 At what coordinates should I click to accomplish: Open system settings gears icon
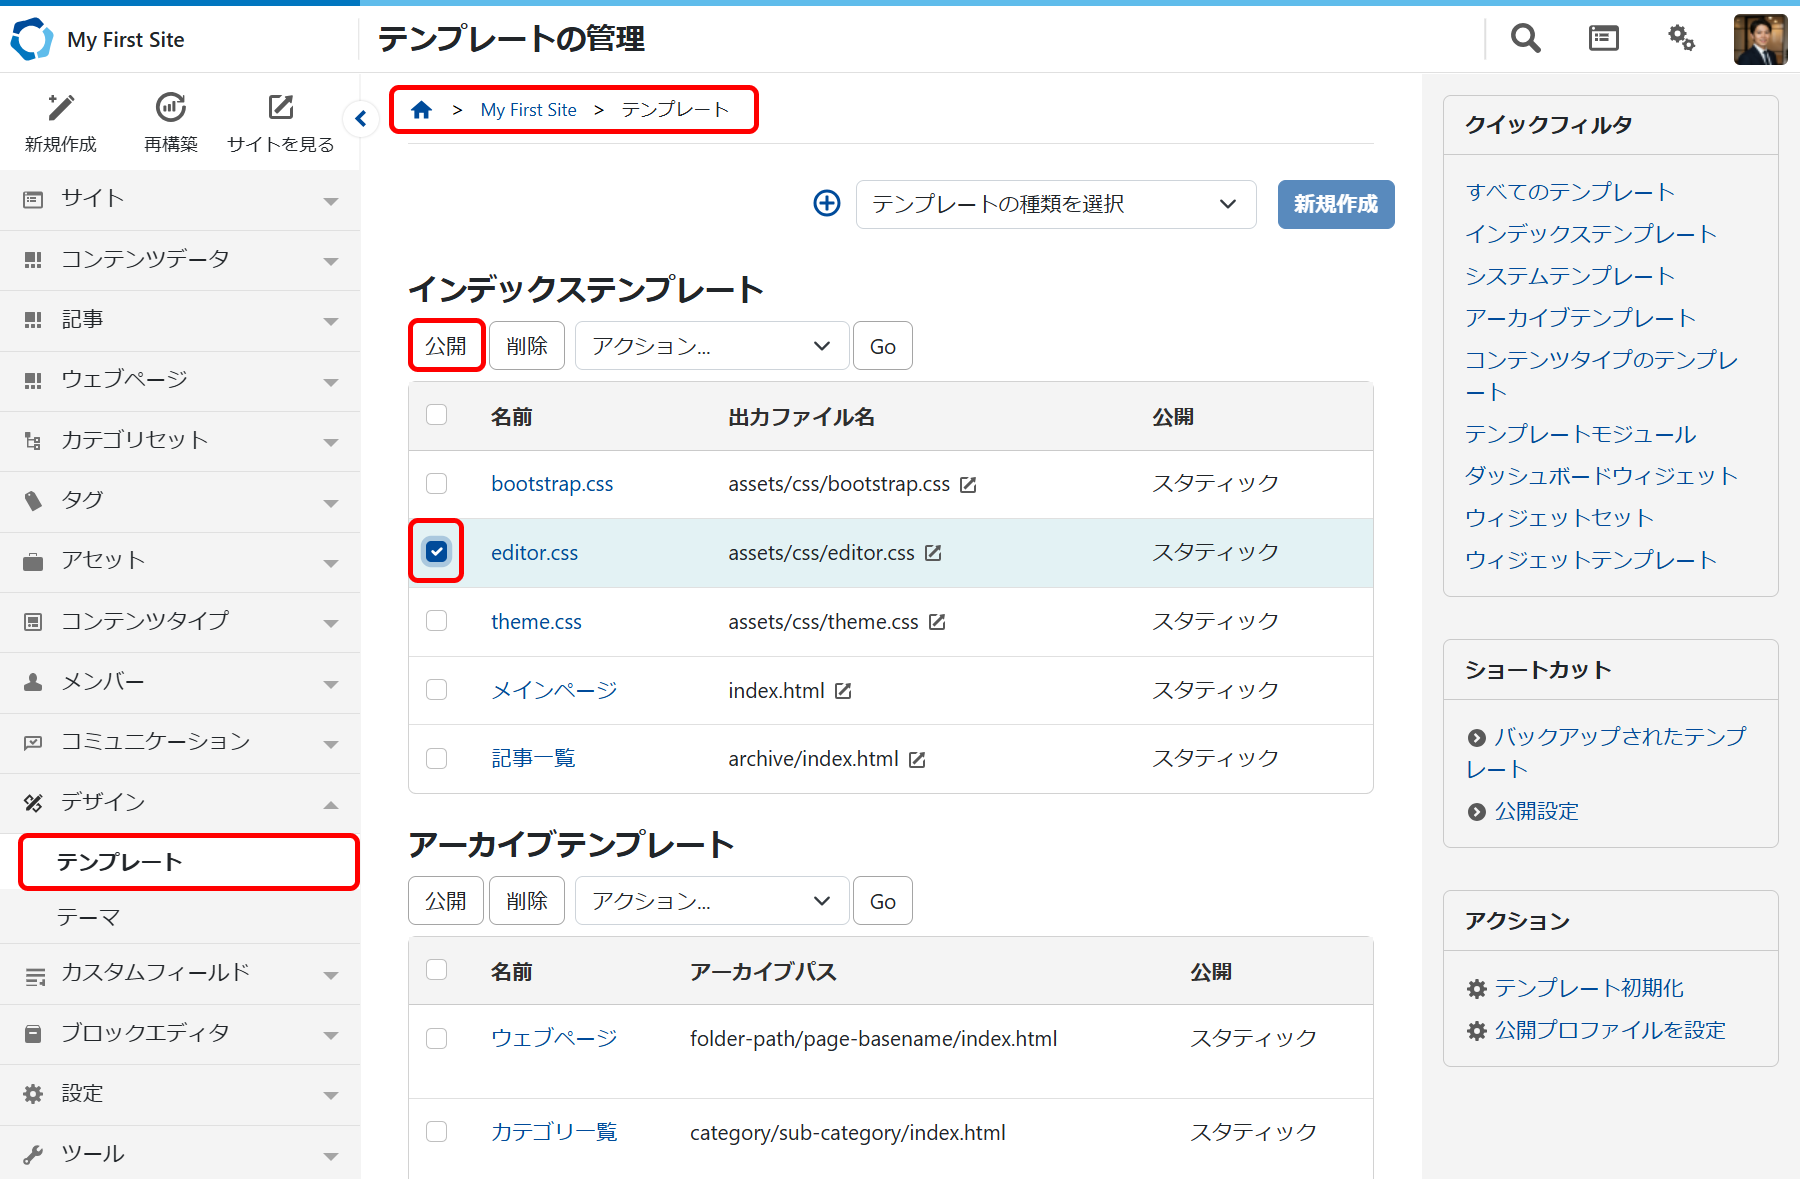(1681, 39)
